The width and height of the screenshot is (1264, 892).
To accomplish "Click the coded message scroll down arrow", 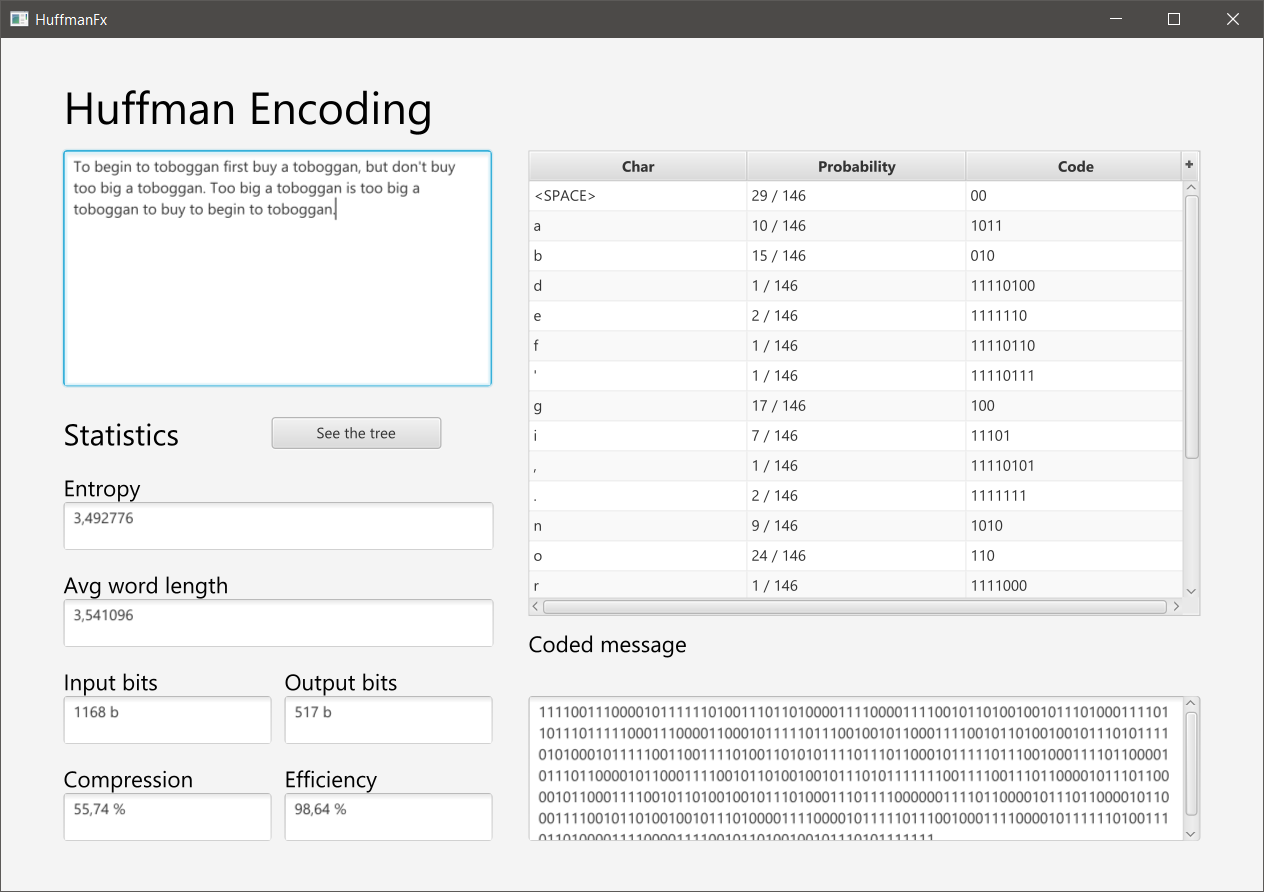I will 1191,833.
